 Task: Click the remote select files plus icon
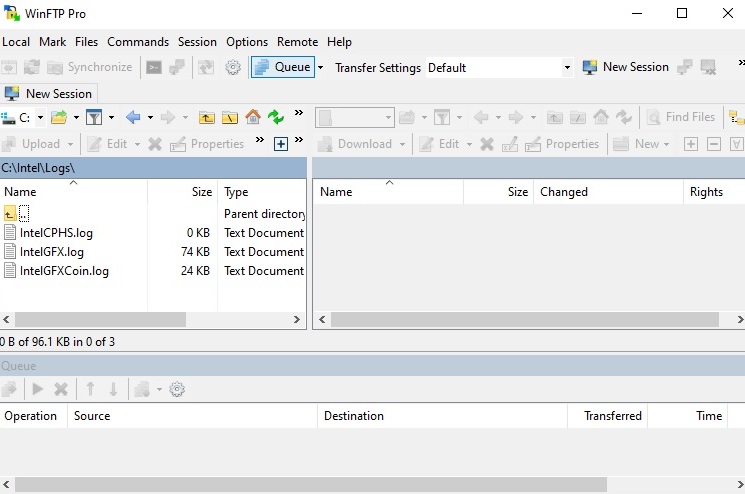point(691,144)
